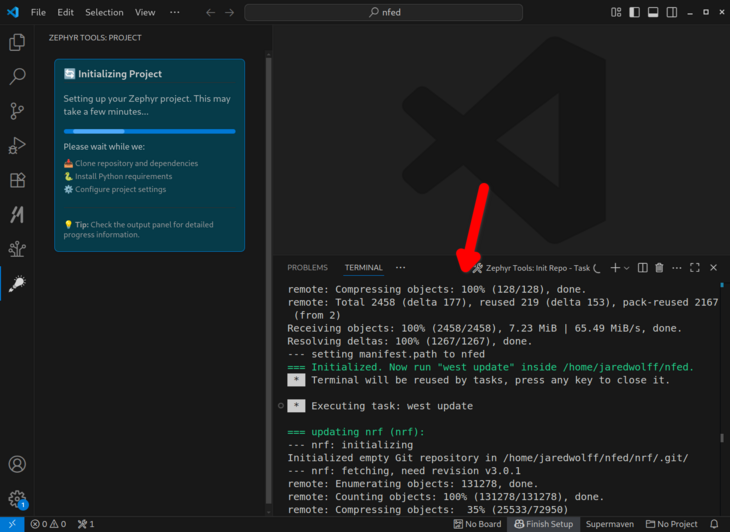Viewport: 730px width, 532px height.
Task: Click the terminal vertical scrollbar
Action: [x=722, y=438]
